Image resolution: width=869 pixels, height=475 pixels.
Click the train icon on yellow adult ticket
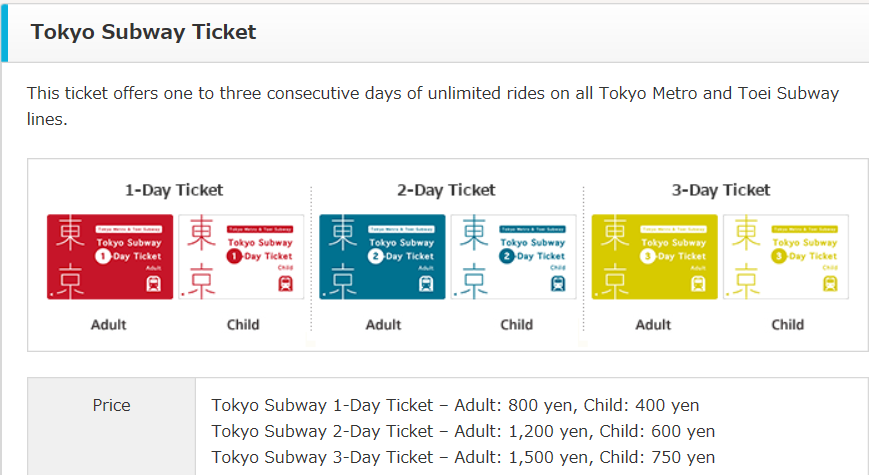click(698, 284)
